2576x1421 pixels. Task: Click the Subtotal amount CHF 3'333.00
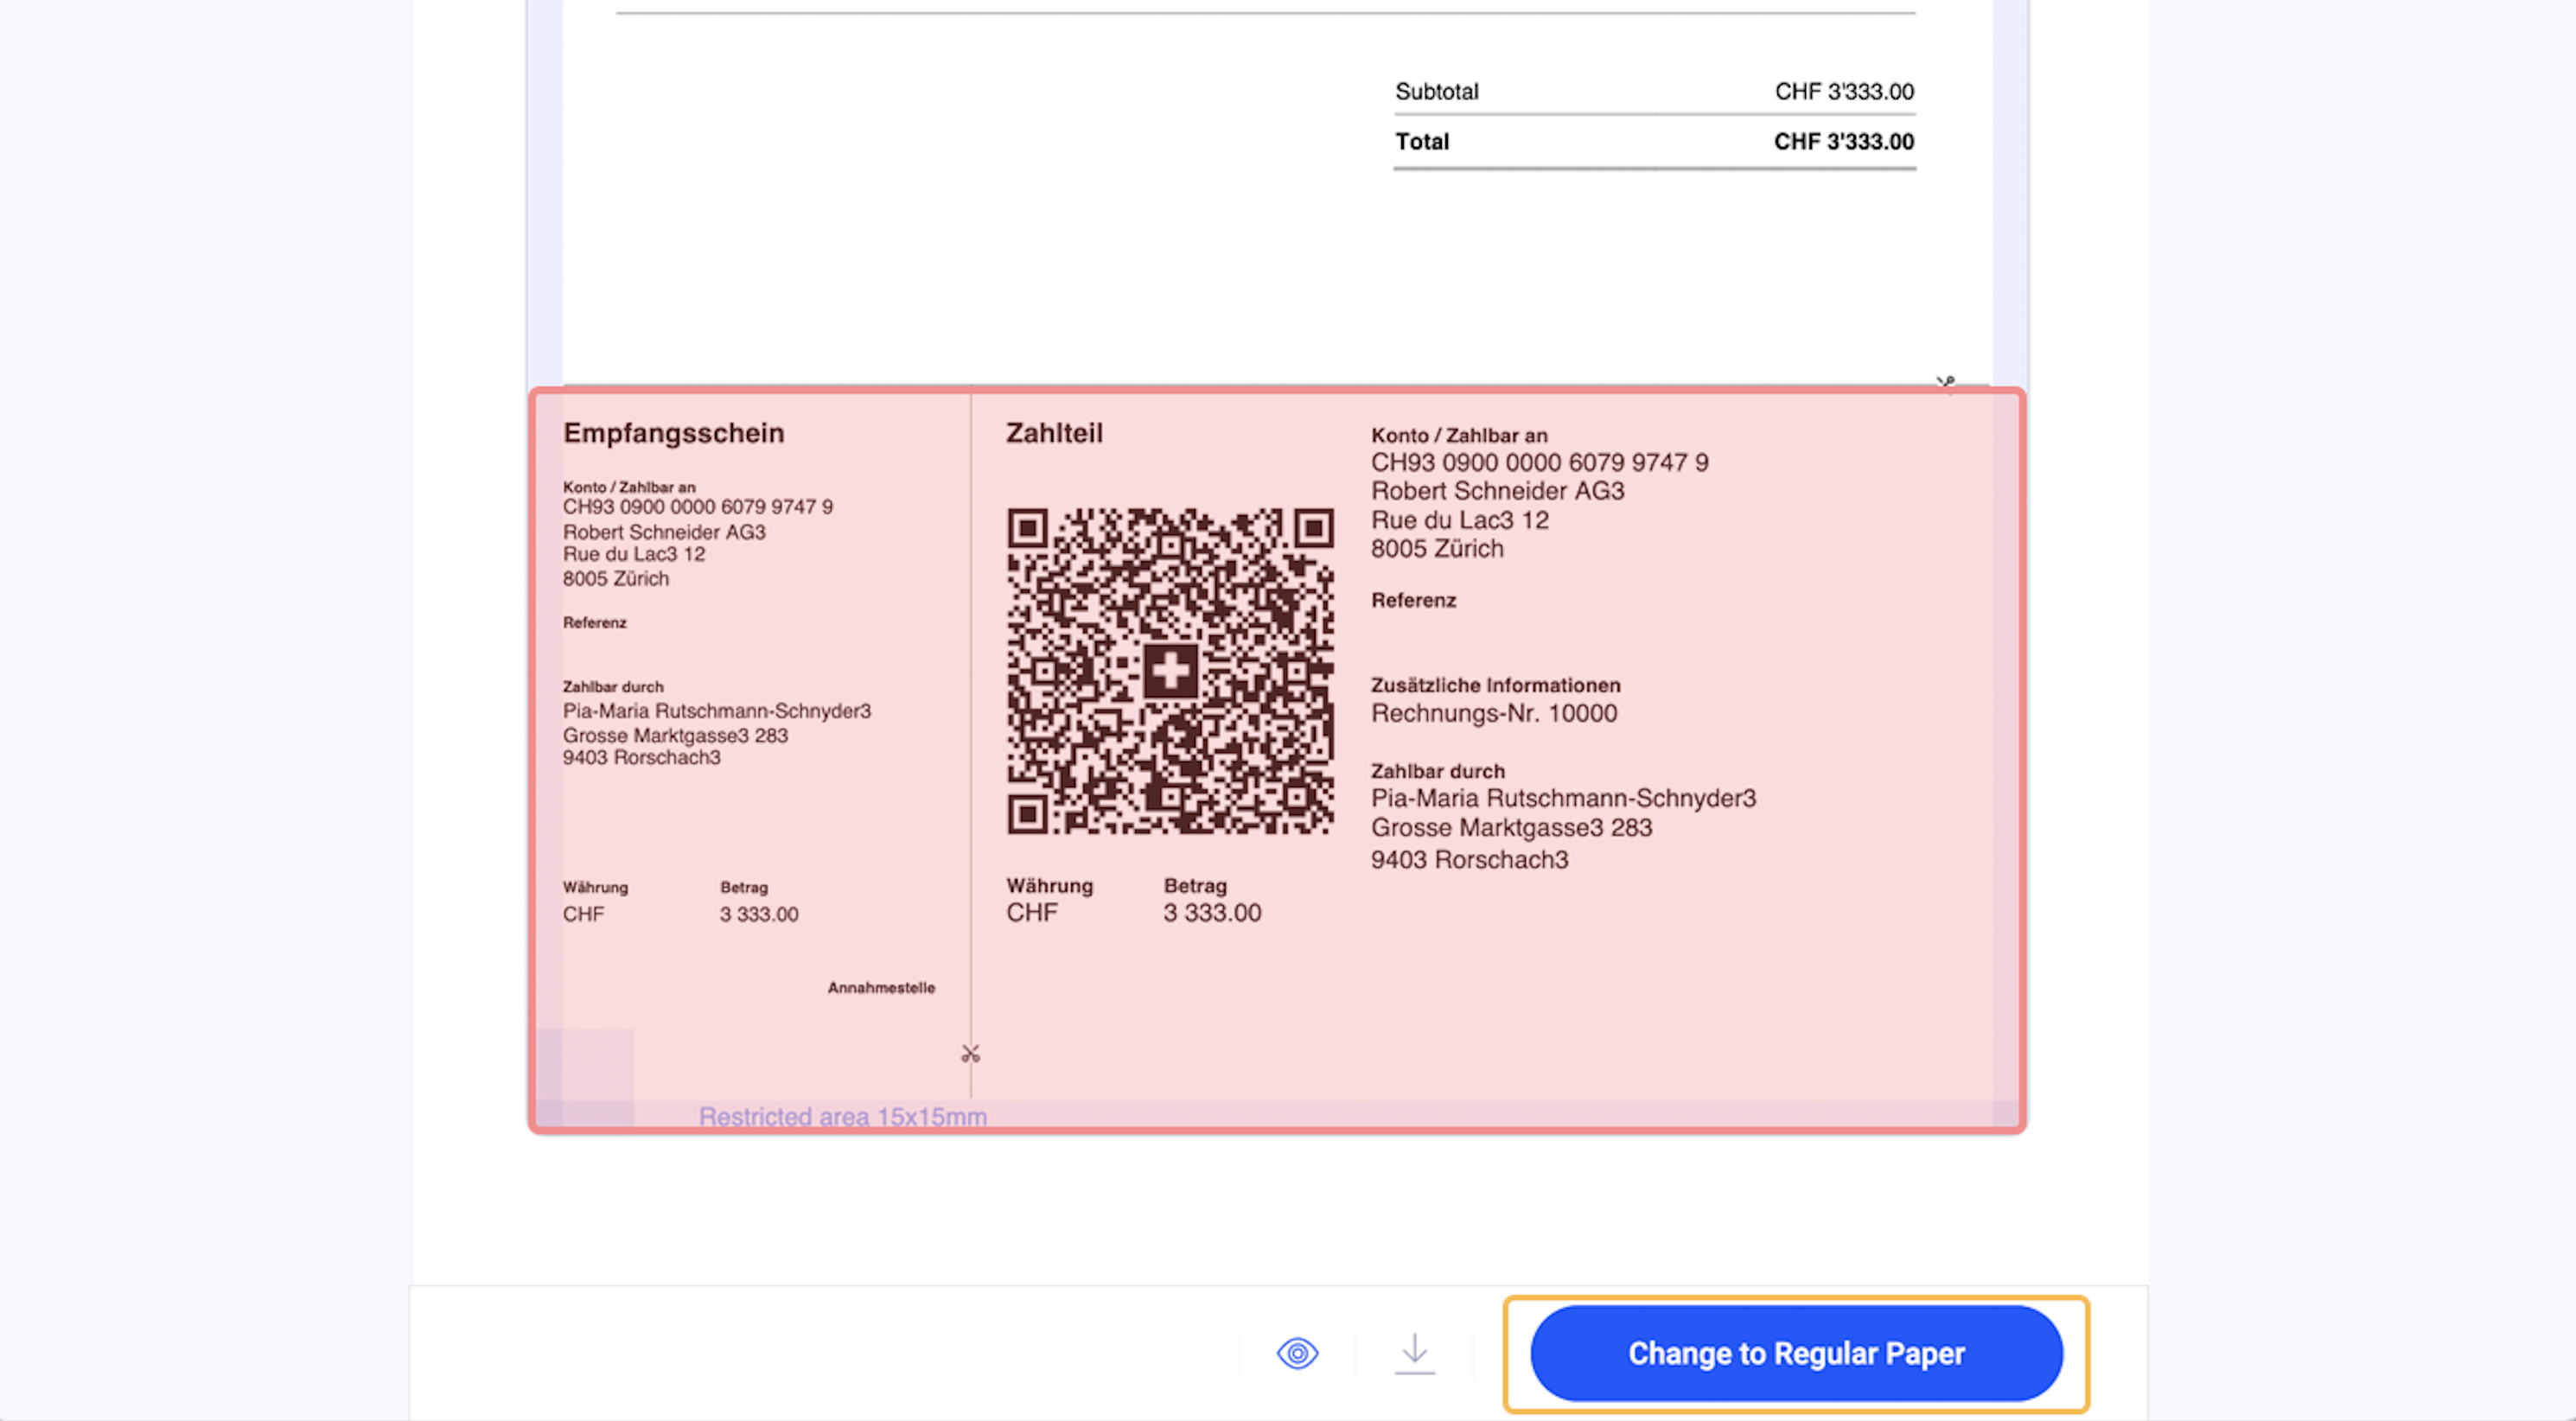(1844, 92)
